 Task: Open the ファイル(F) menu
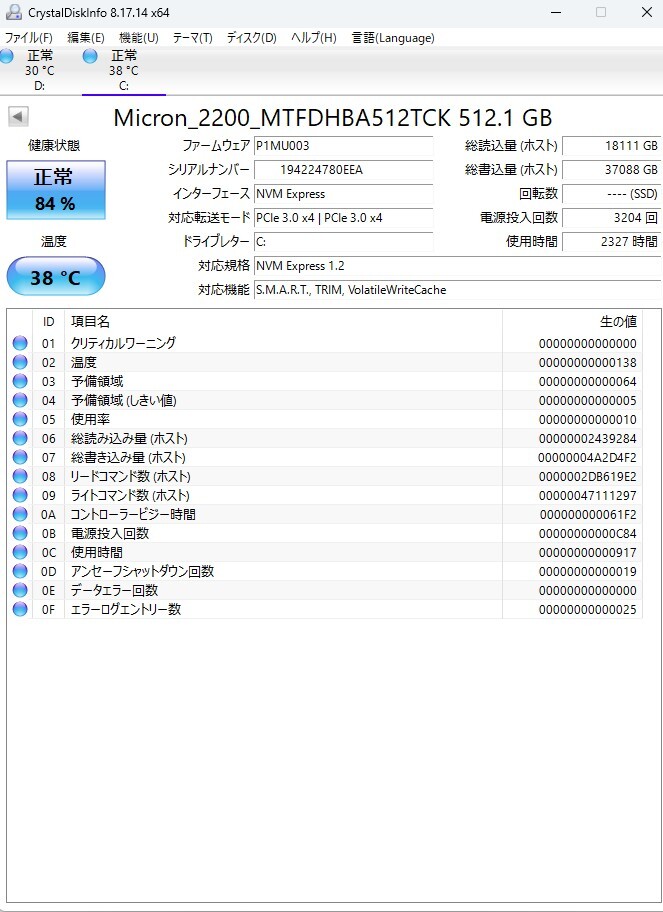point(28,38)
